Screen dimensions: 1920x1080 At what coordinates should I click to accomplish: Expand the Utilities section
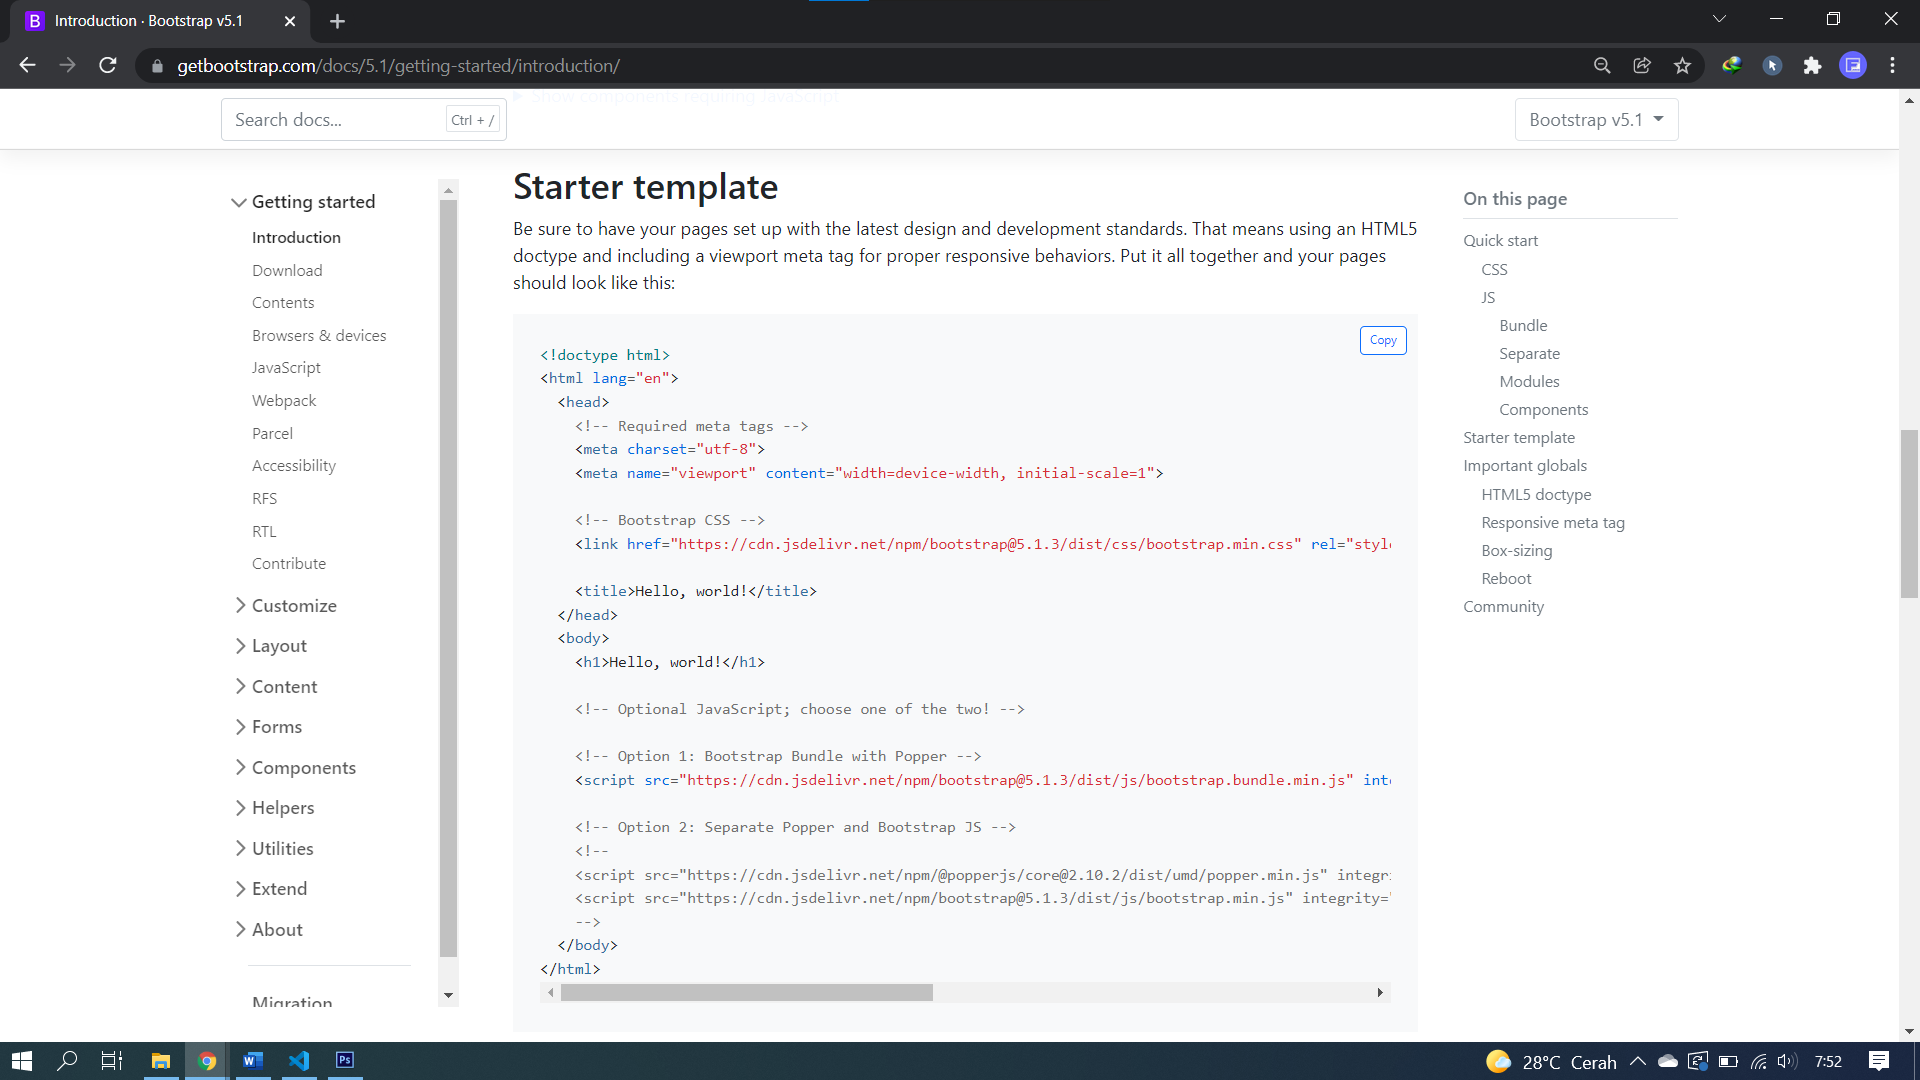273,849
